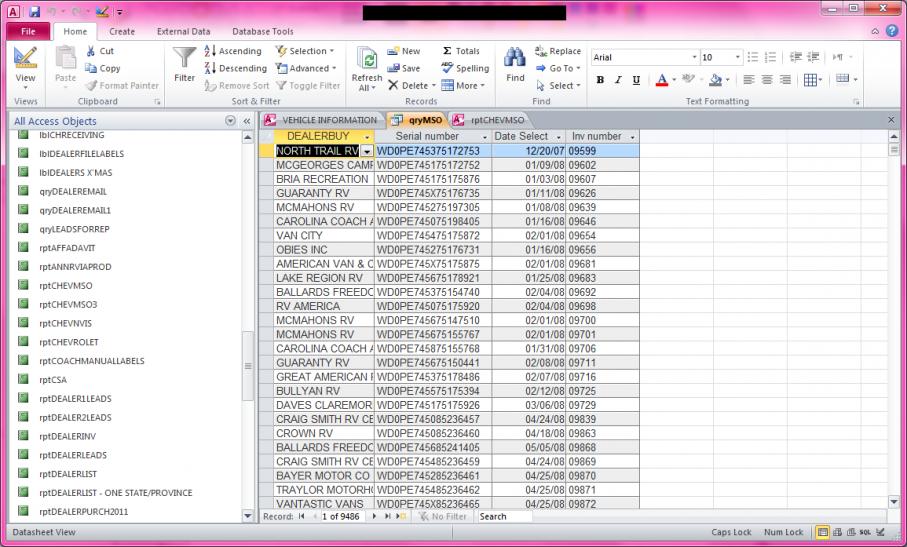
Task: Switch to Datasheet View in status bar
Action: coord(822,532)
